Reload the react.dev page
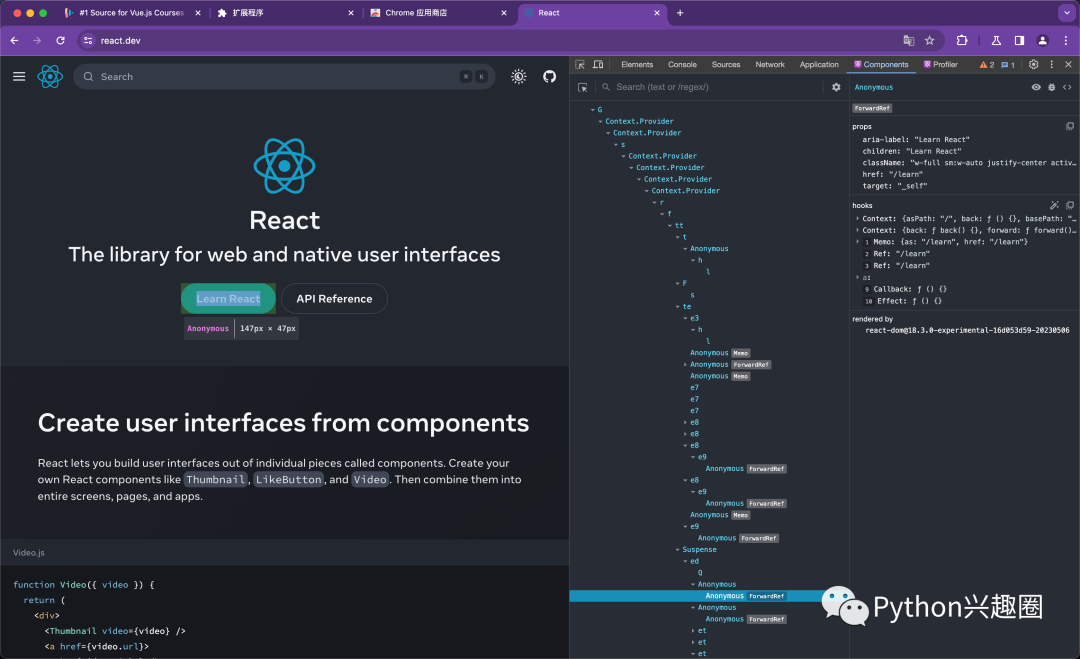This screenshot has width=1080, height=659. coord(61,41)
